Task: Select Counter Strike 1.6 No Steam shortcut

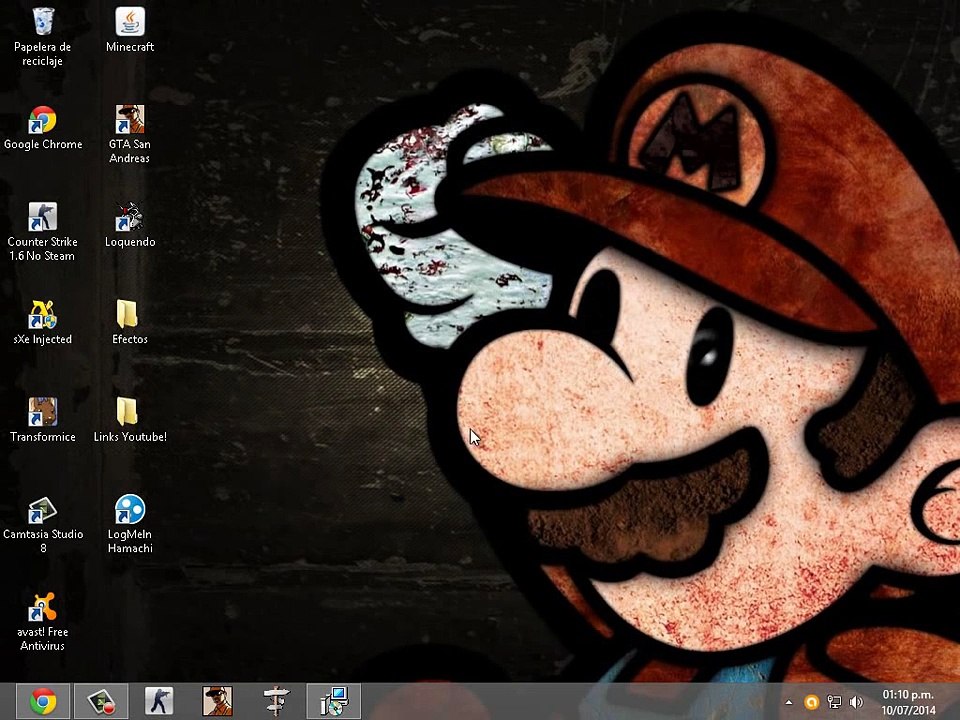Action: [42, 231]
